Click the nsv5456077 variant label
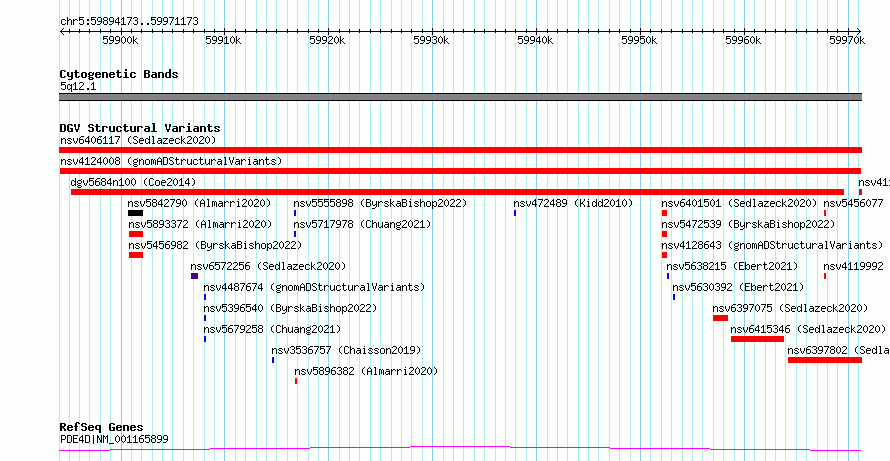Screen dimensions: 890x461 [x=853, y=203]
